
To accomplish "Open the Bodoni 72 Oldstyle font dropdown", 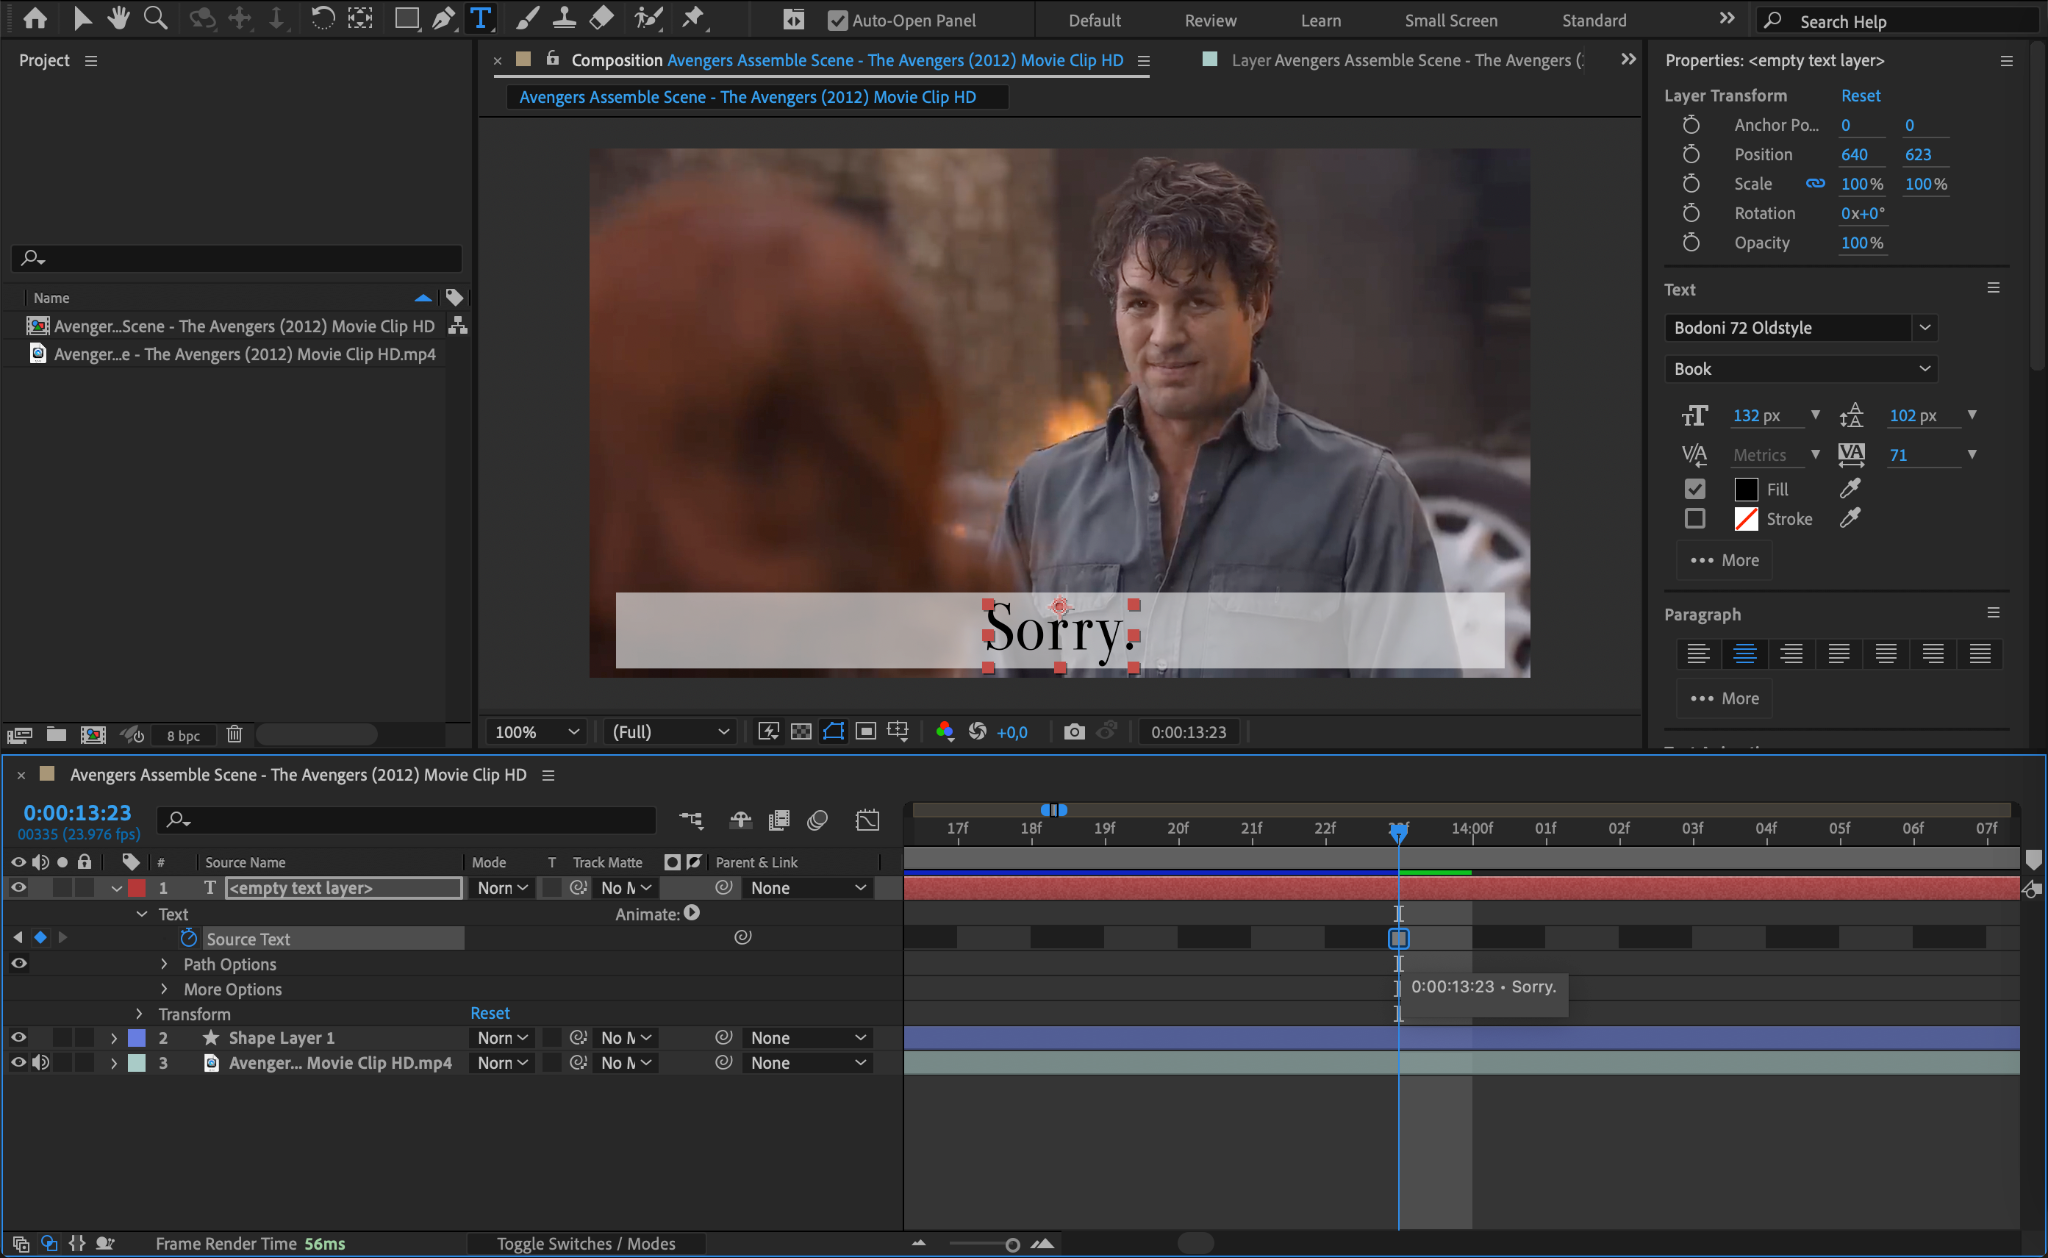I will [x=1924, y=328].
